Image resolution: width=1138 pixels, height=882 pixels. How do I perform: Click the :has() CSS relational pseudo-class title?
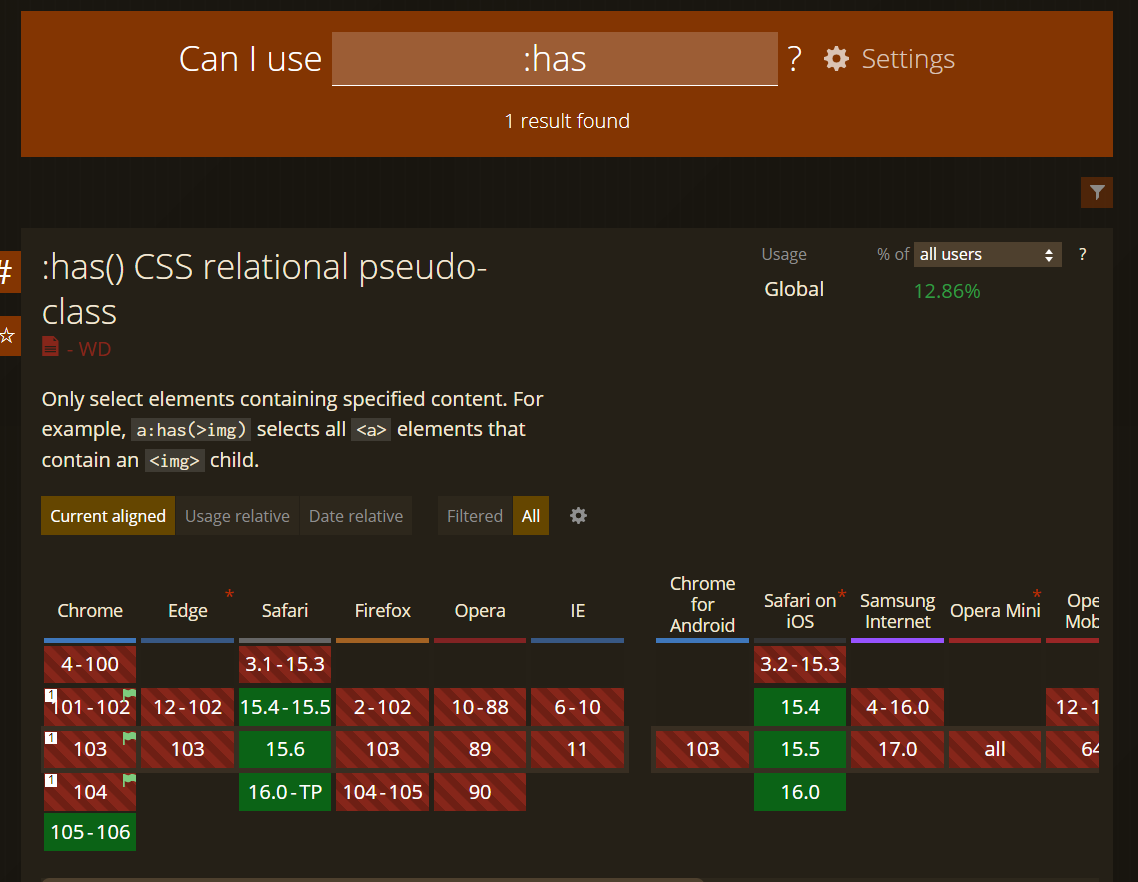[x=264, y=289]
